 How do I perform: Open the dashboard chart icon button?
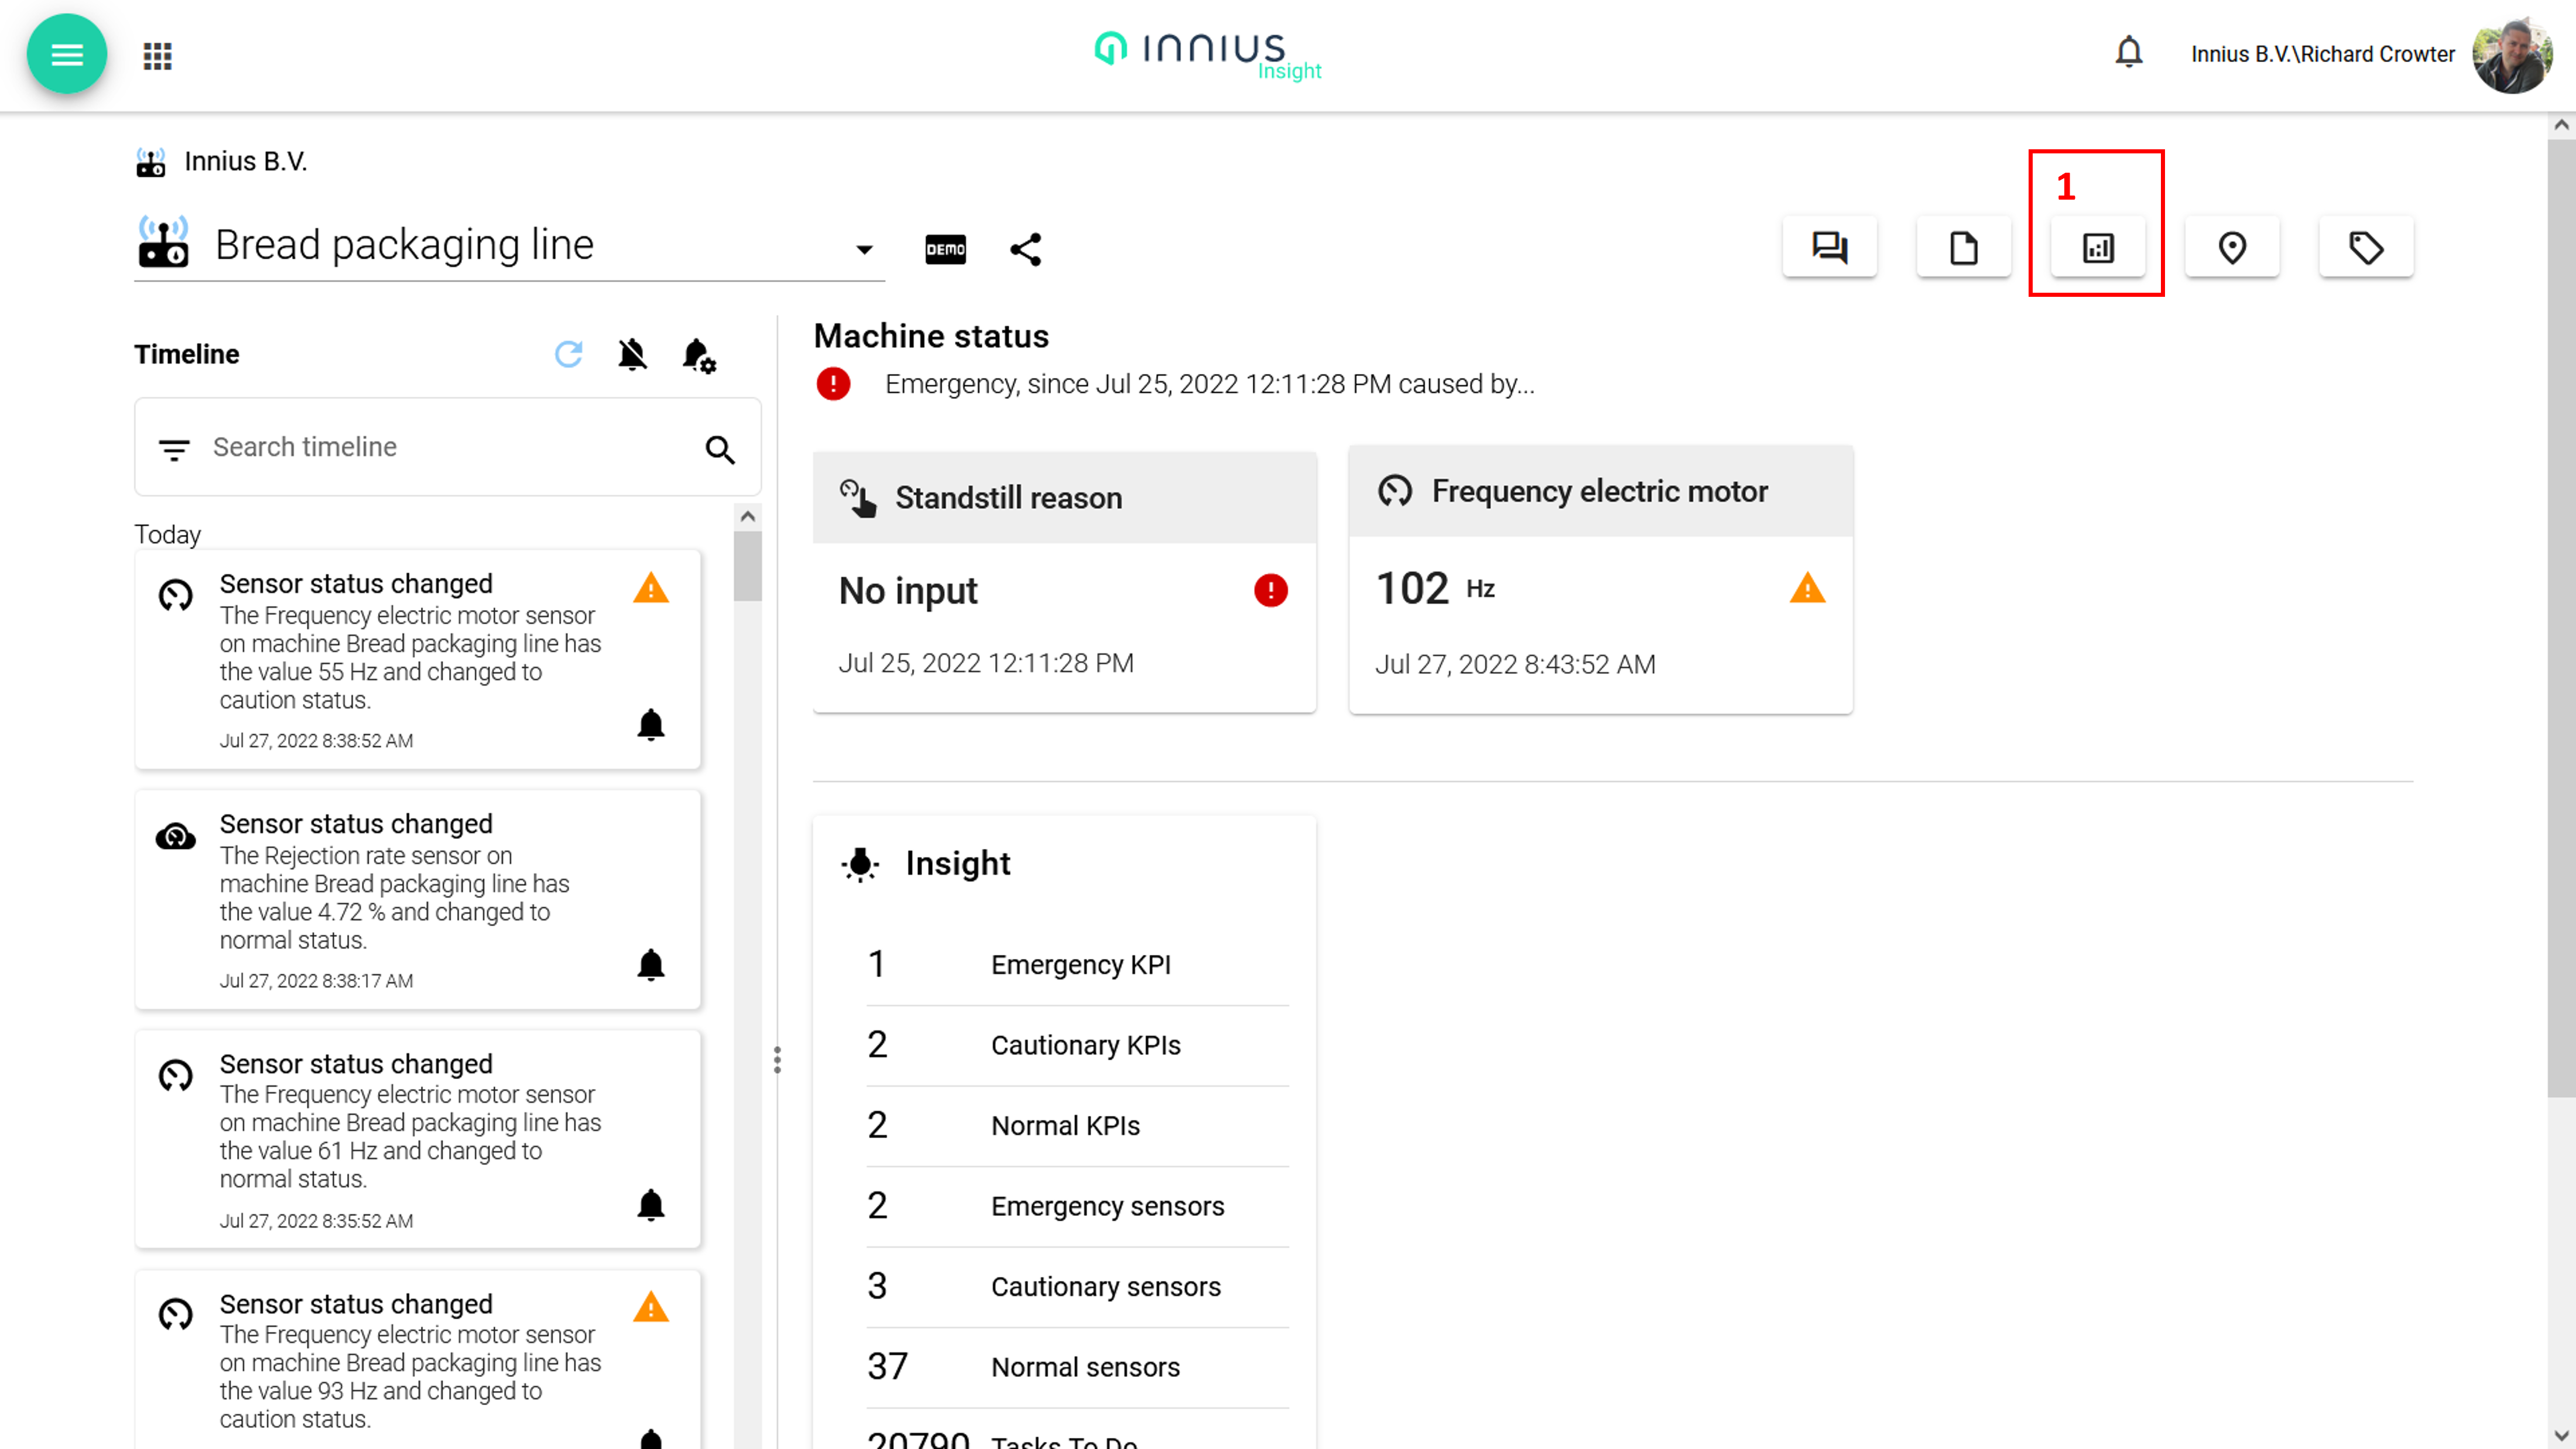[x=2097, y=247]
